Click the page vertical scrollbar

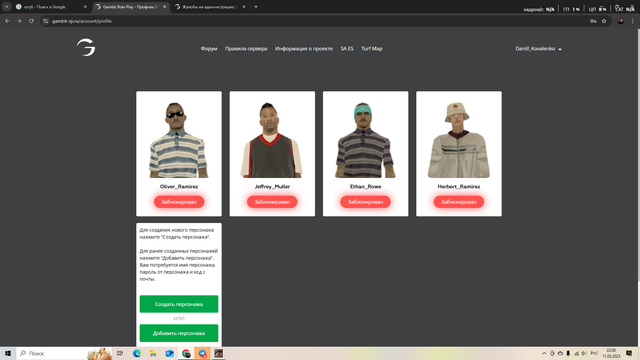click(x=638, y=155)
